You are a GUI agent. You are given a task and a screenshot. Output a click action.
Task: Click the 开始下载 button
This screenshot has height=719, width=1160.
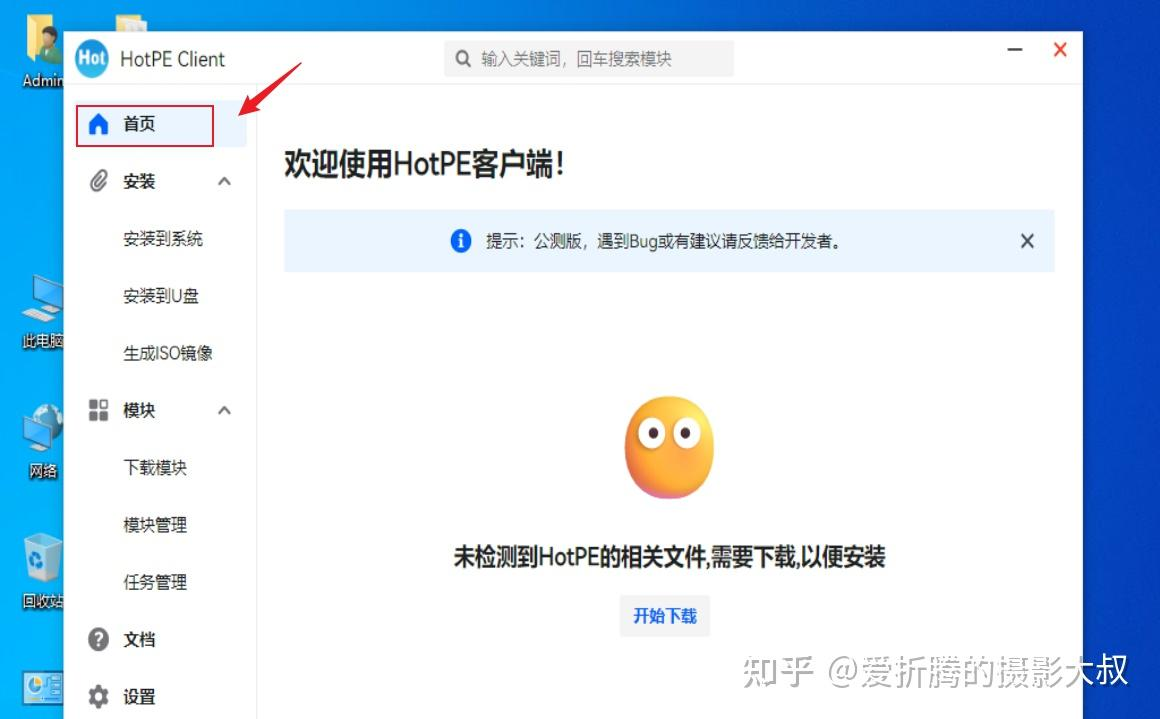pos(664,615)
